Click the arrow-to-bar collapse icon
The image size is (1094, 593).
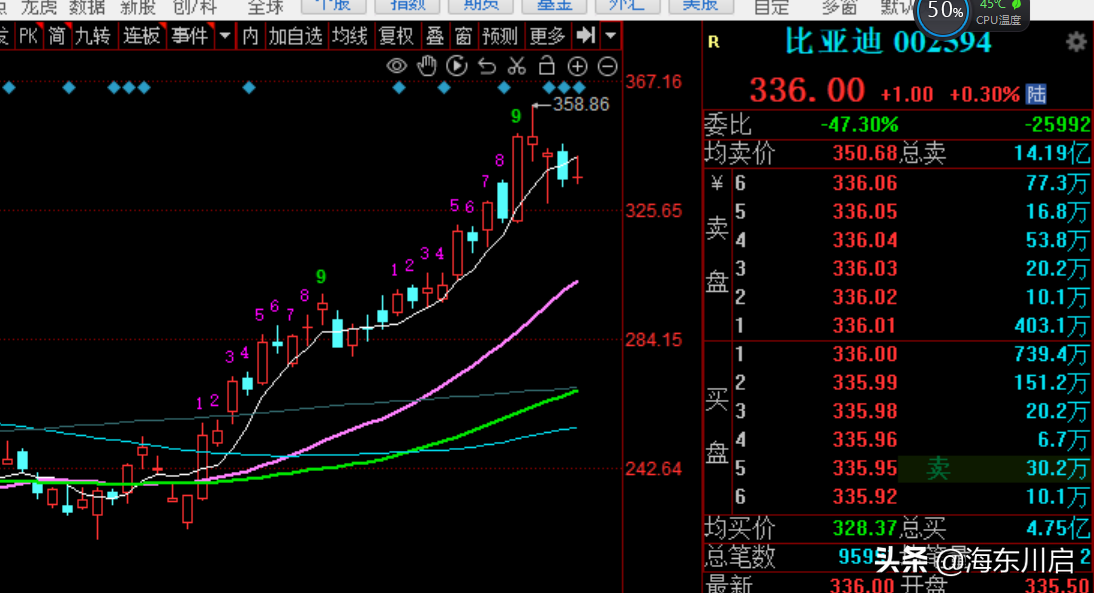[585, 35]
